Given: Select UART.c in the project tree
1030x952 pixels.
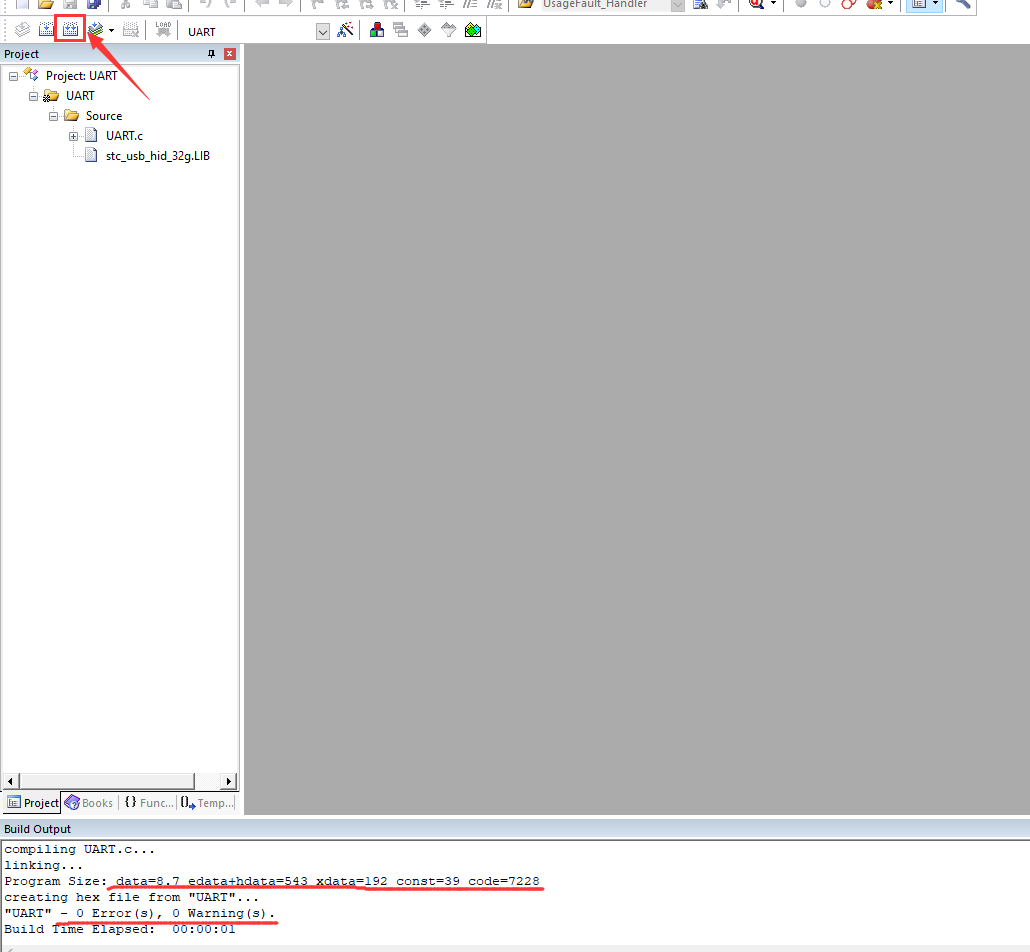Looking at the screenshot, I should click(124, 135).
